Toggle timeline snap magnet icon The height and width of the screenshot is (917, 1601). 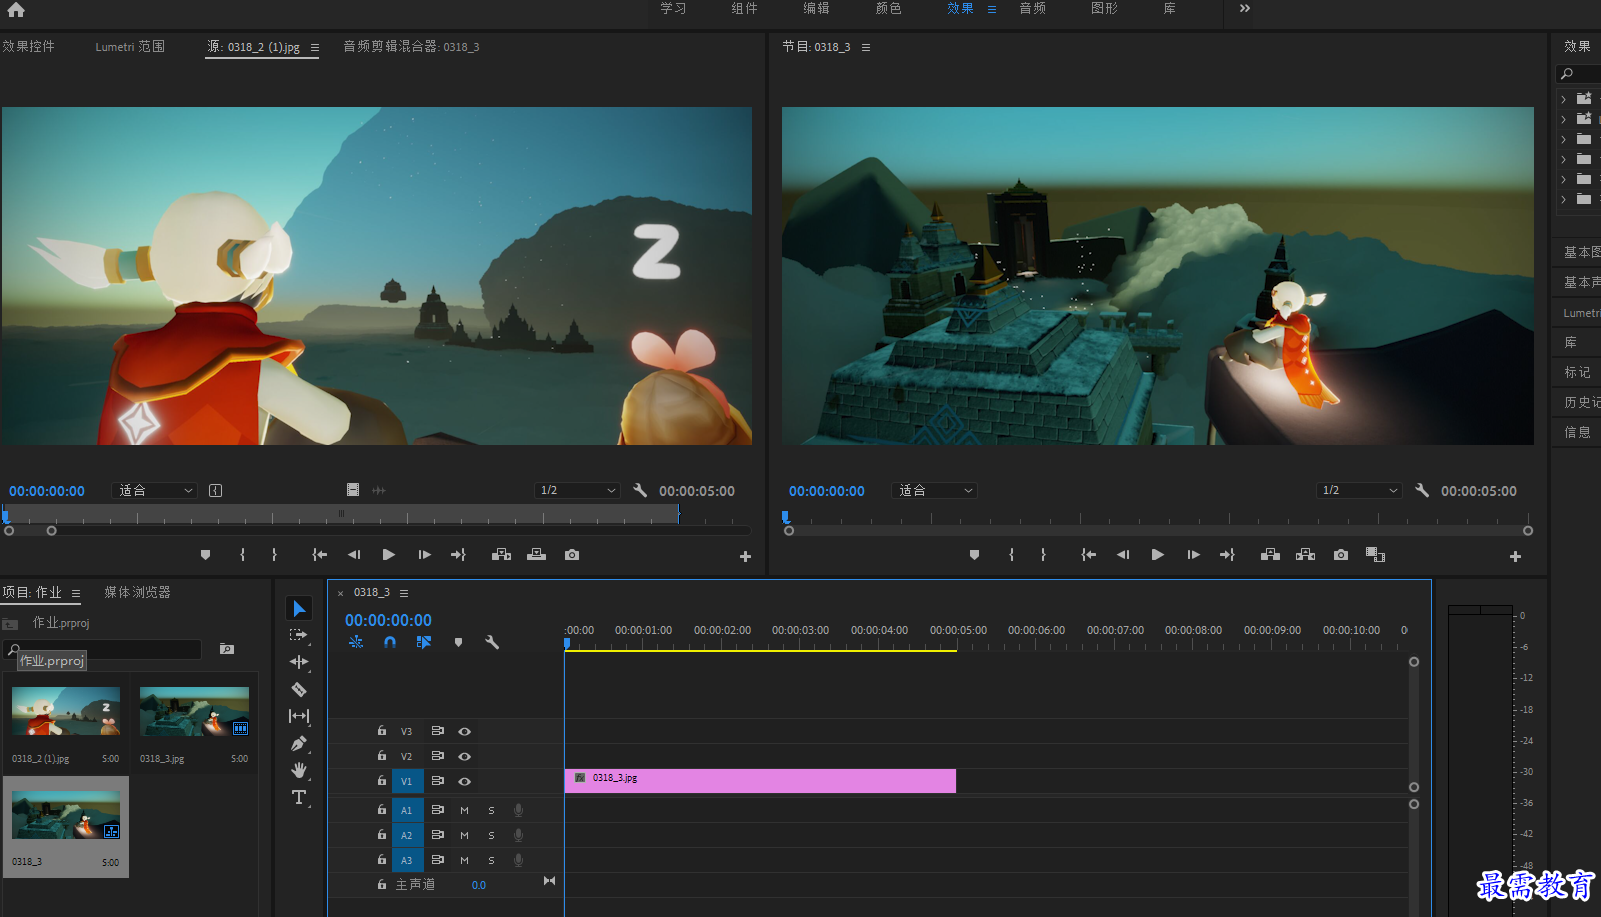(390, 642)
